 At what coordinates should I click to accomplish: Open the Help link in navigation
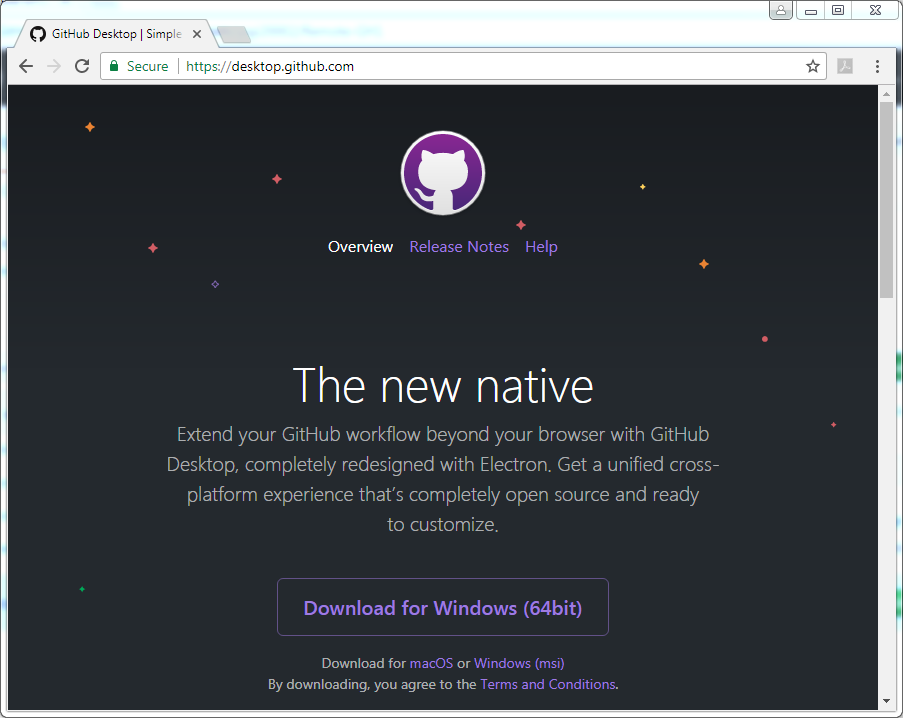pos(541,247)
